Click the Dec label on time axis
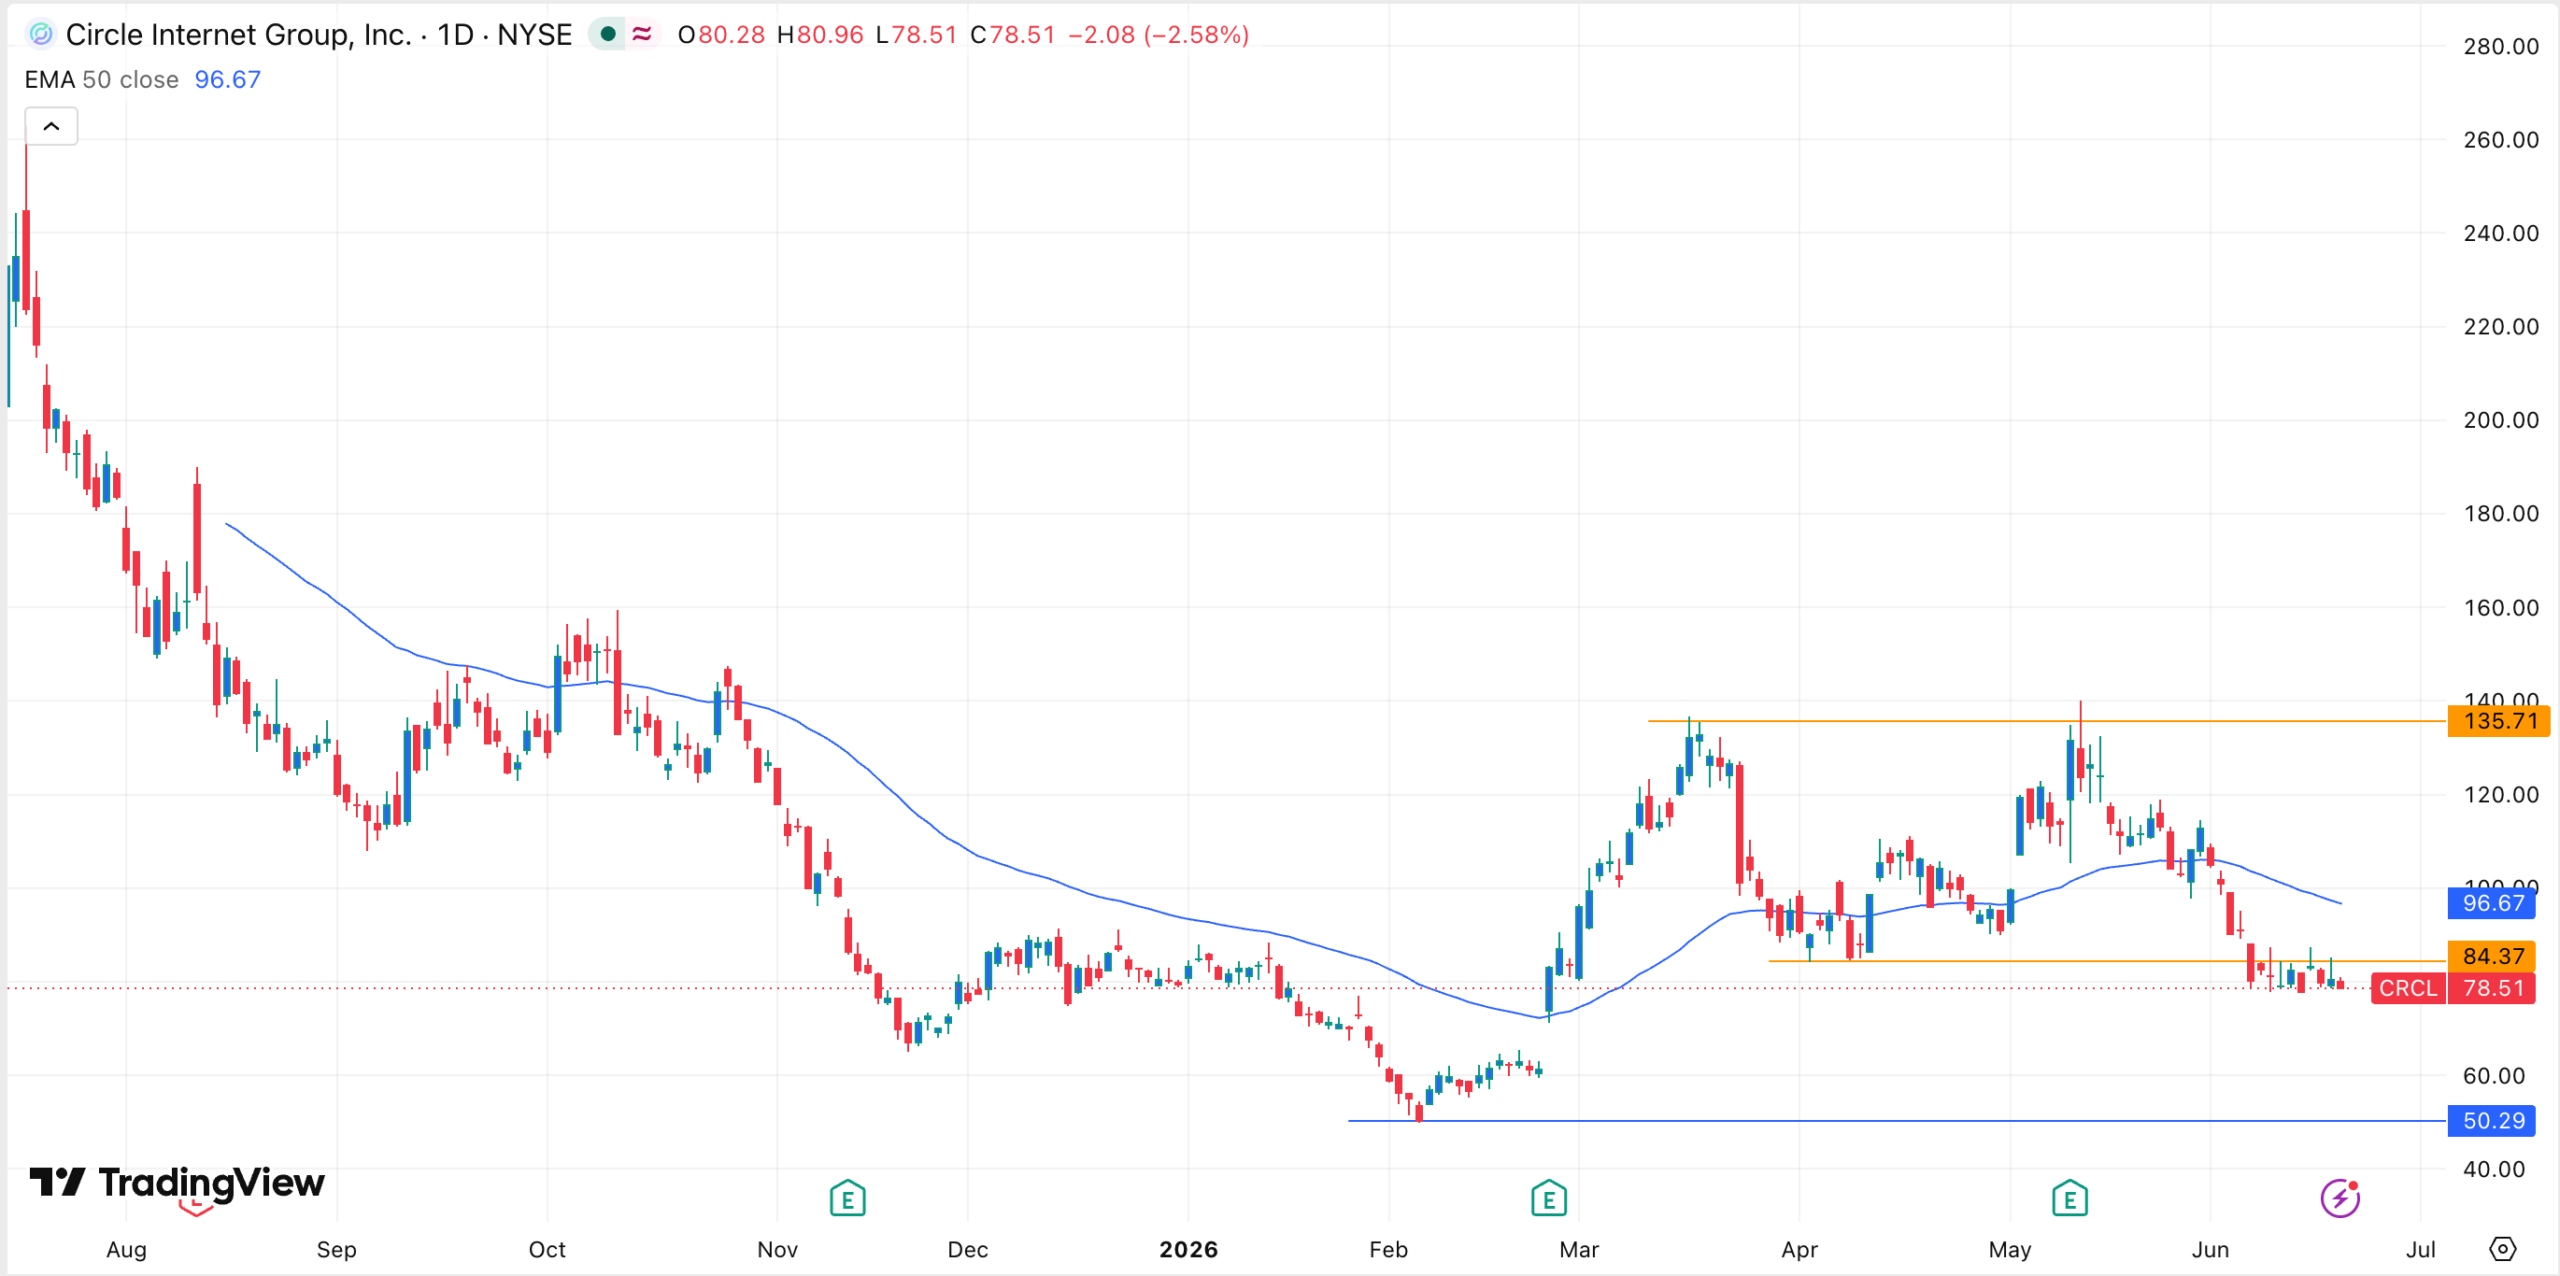The image size is (2560, 1276). pyautogui.click(x=967, y=1249)
